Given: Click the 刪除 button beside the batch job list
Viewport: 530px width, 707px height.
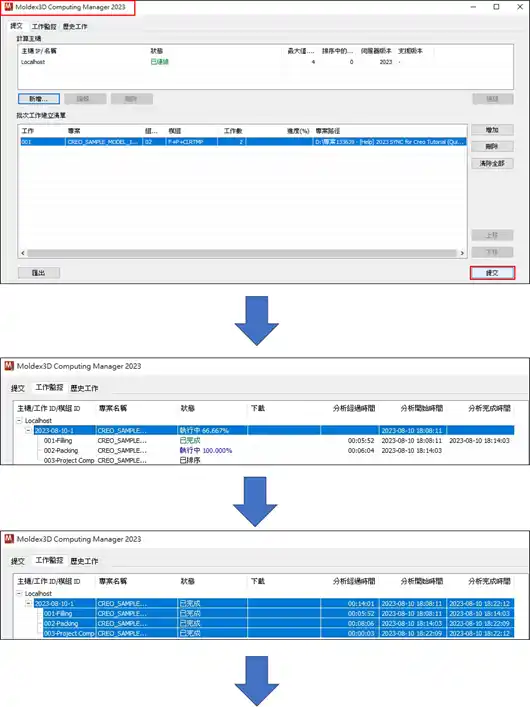Looking at the screenshot, I should pyautogui.click(x=492, y=147).
